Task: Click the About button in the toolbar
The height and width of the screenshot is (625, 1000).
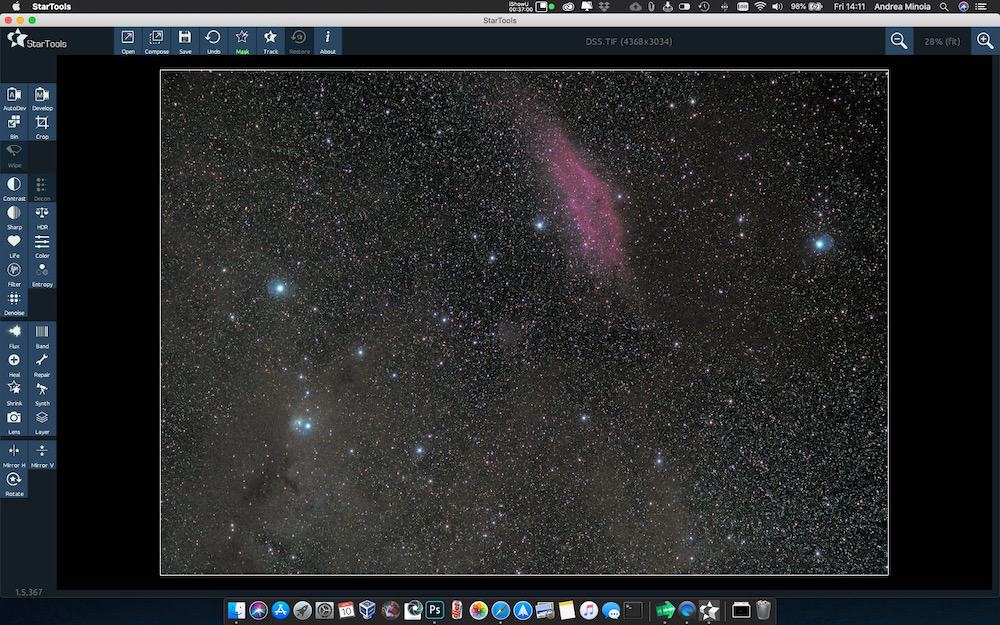Action: [327, 40]
